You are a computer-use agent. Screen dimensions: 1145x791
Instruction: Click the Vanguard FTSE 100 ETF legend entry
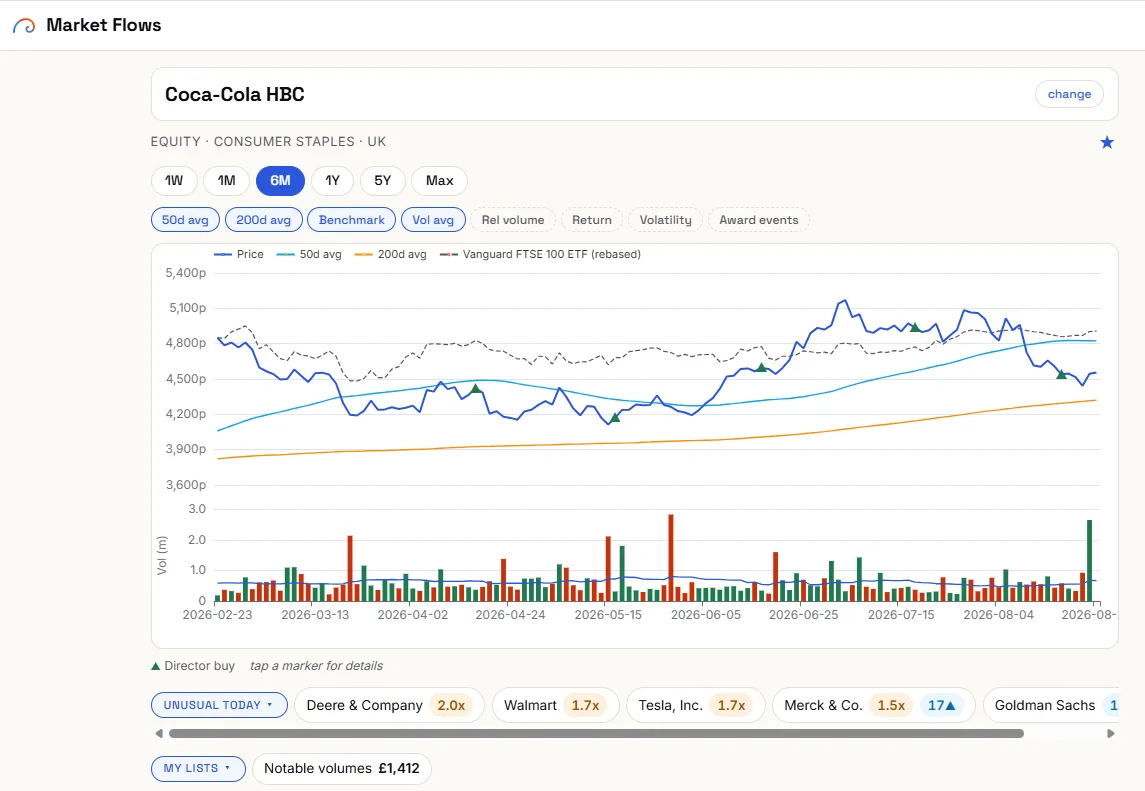[x=540, y=254]
